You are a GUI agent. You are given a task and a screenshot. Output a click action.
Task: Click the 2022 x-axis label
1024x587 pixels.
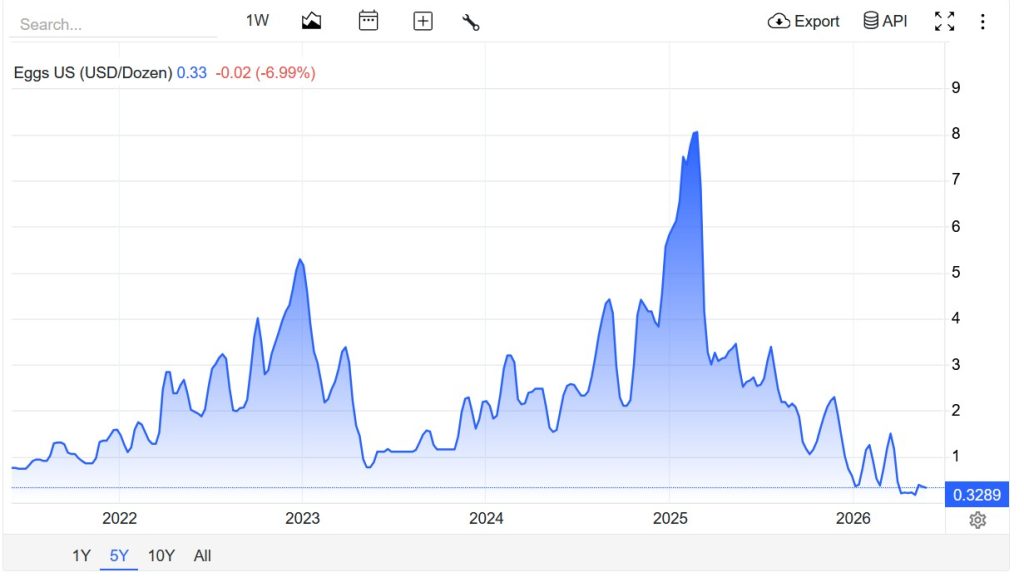pos(120,518)
